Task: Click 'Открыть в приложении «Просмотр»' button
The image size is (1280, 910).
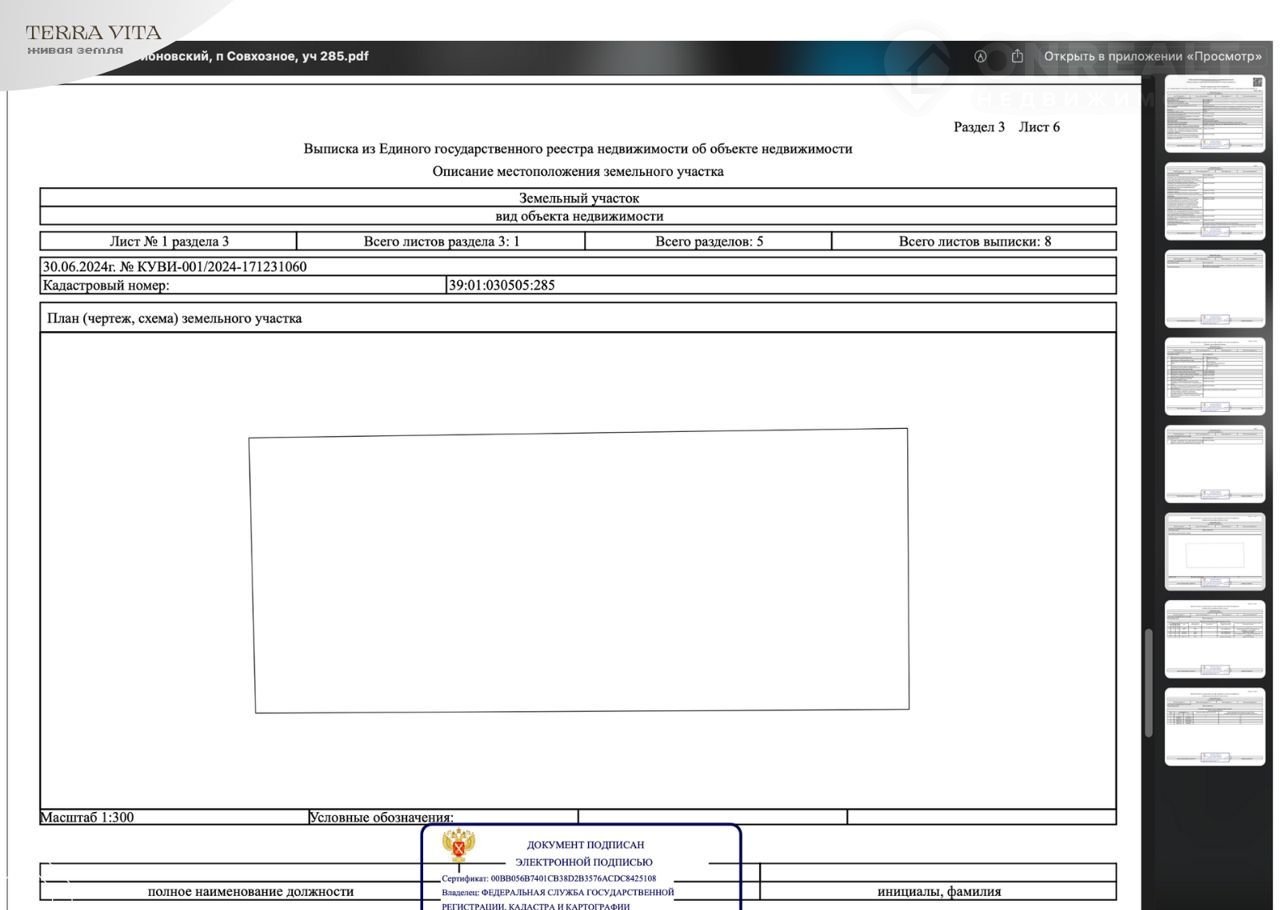Action: pyautogui.click(x=1152, y=57)
